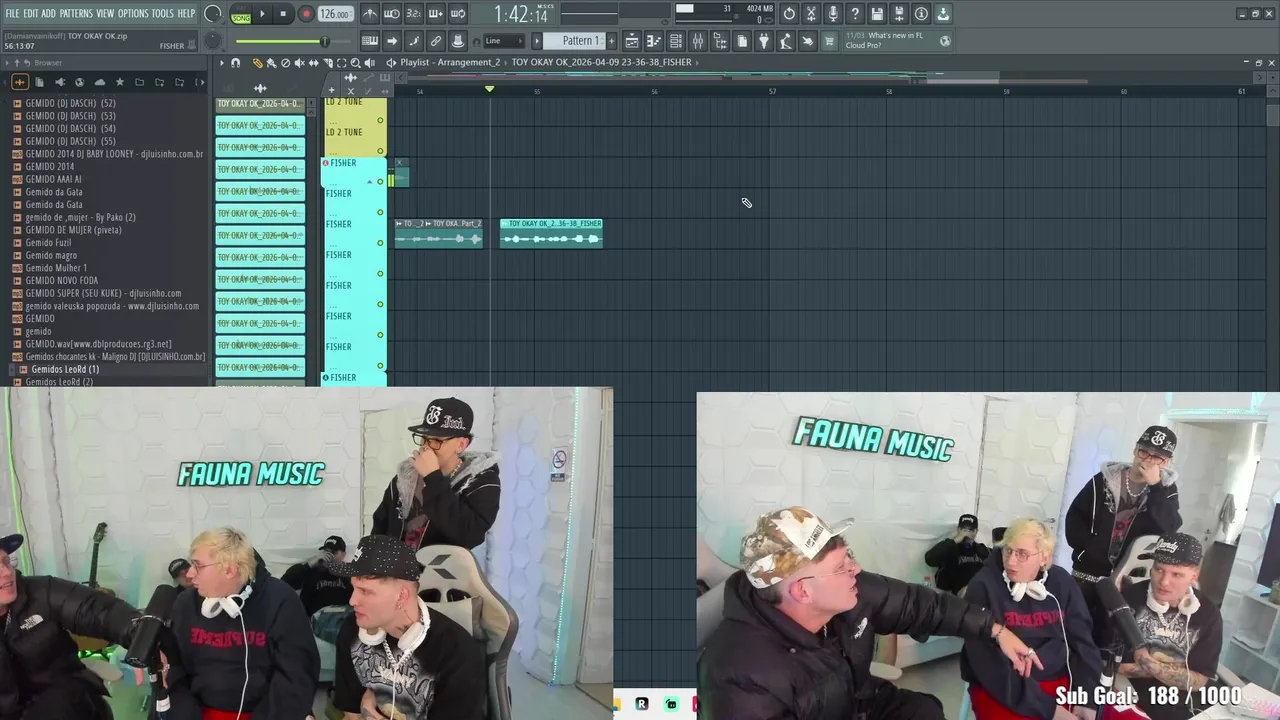
Task: Click the shopping cart content library icon
Action: [x=829, y=41]
